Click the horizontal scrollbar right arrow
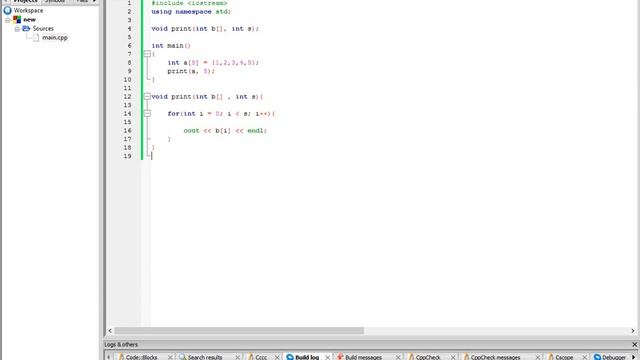The image size is (640, 360). [x=633, y=331]
